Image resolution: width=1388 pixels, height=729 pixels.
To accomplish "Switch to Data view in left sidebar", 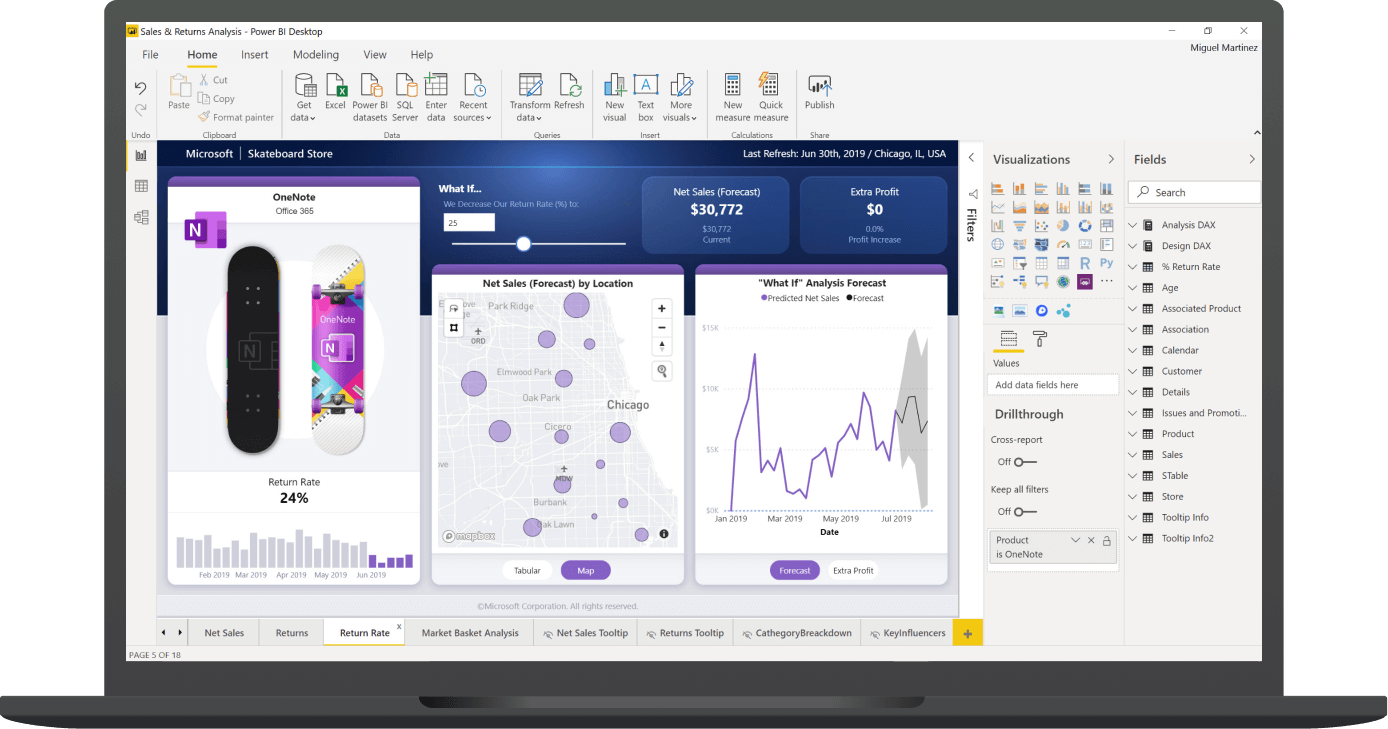I will pyautogui.click(x=141, y=186).
